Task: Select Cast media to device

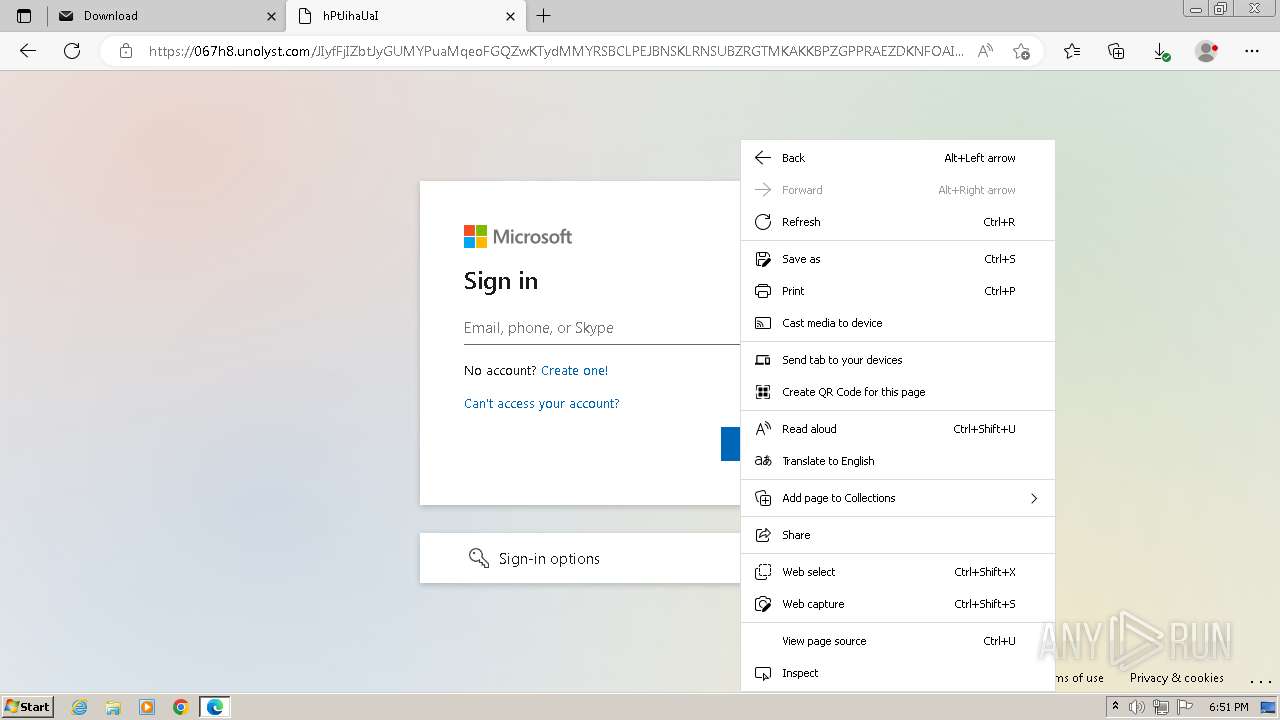Action: point(898,323)
